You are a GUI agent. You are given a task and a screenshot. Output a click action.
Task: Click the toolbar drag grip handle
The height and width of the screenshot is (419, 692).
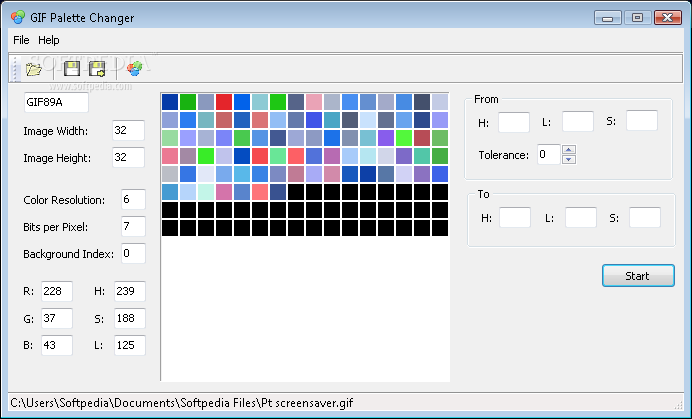coord(15,68)
